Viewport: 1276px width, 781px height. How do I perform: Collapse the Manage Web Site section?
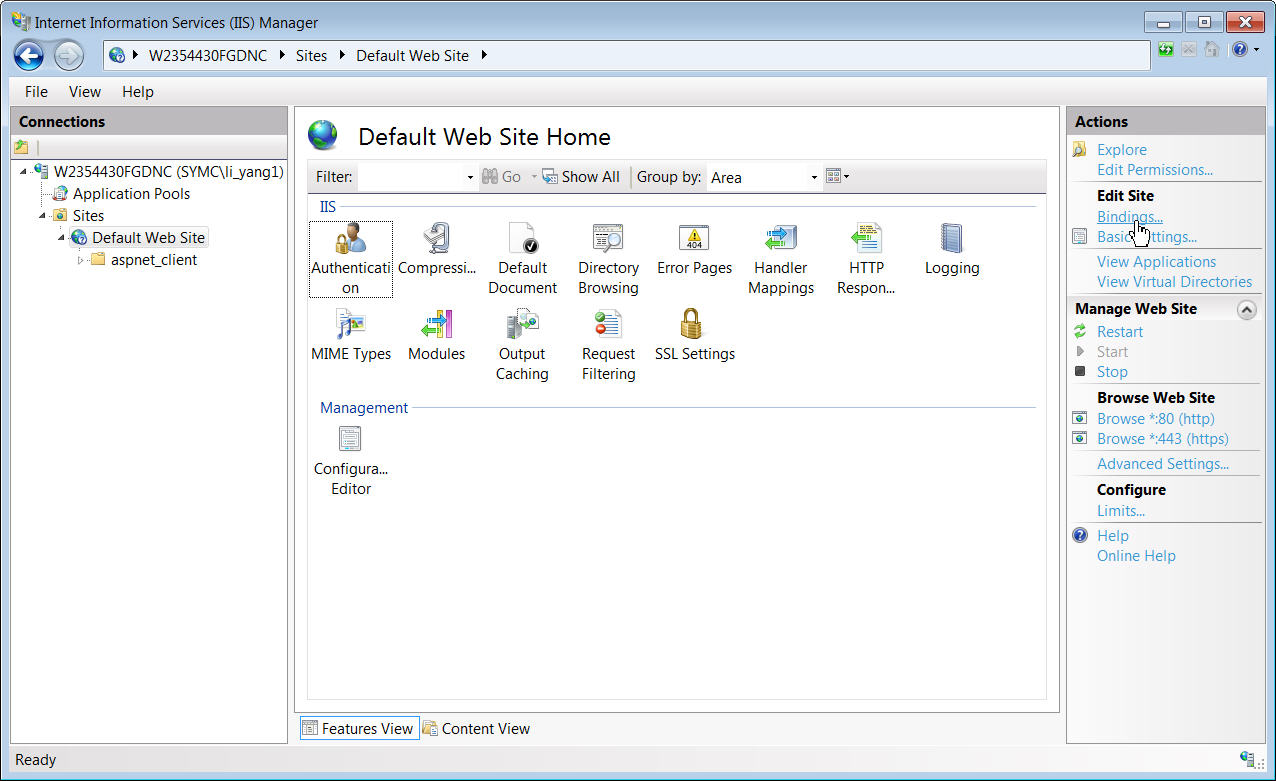(1246, 310)
